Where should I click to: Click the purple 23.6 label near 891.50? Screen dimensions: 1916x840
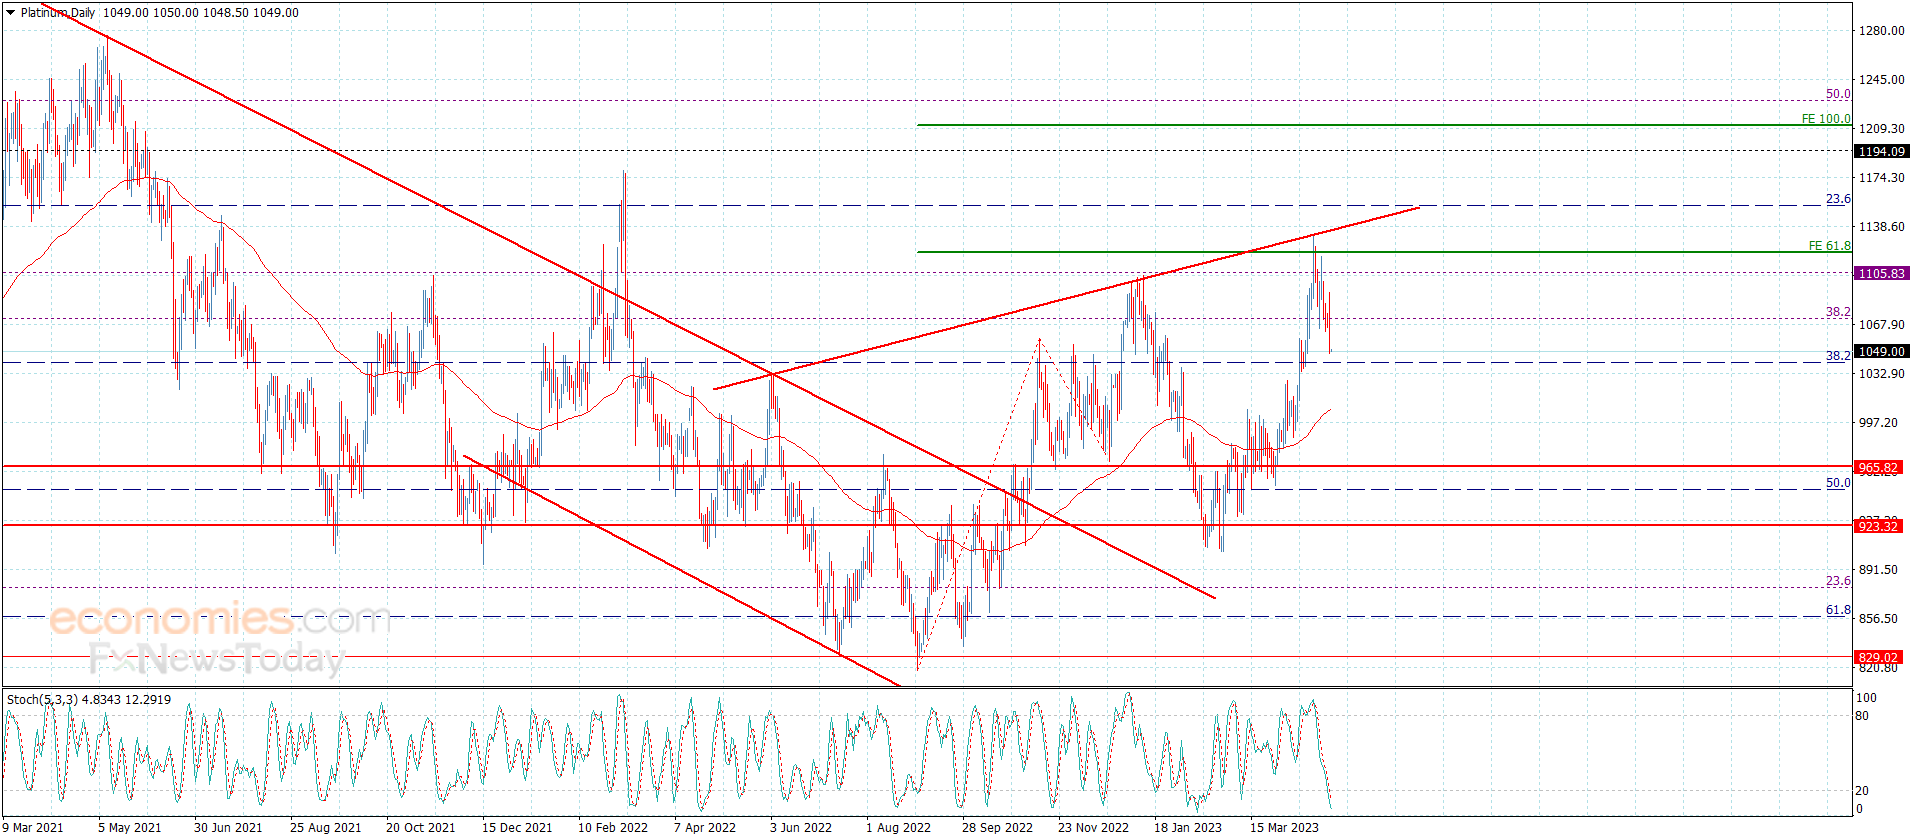click(1838, 580)
